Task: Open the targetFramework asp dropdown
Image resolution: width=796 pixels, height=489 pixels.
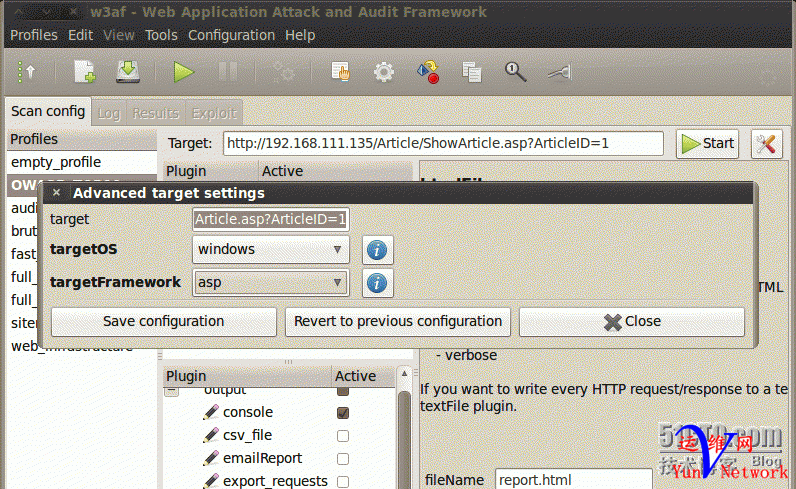Action: (x=271, y=282)
